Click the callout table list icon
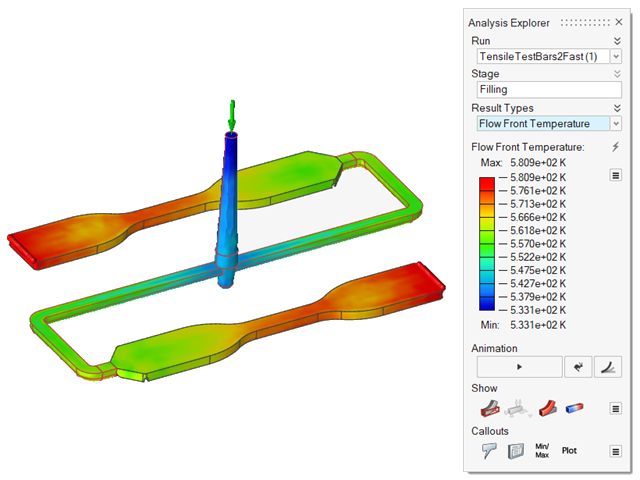Image resolution: width=640 pixels, height=480 pixels. click(x=517, y=451)
